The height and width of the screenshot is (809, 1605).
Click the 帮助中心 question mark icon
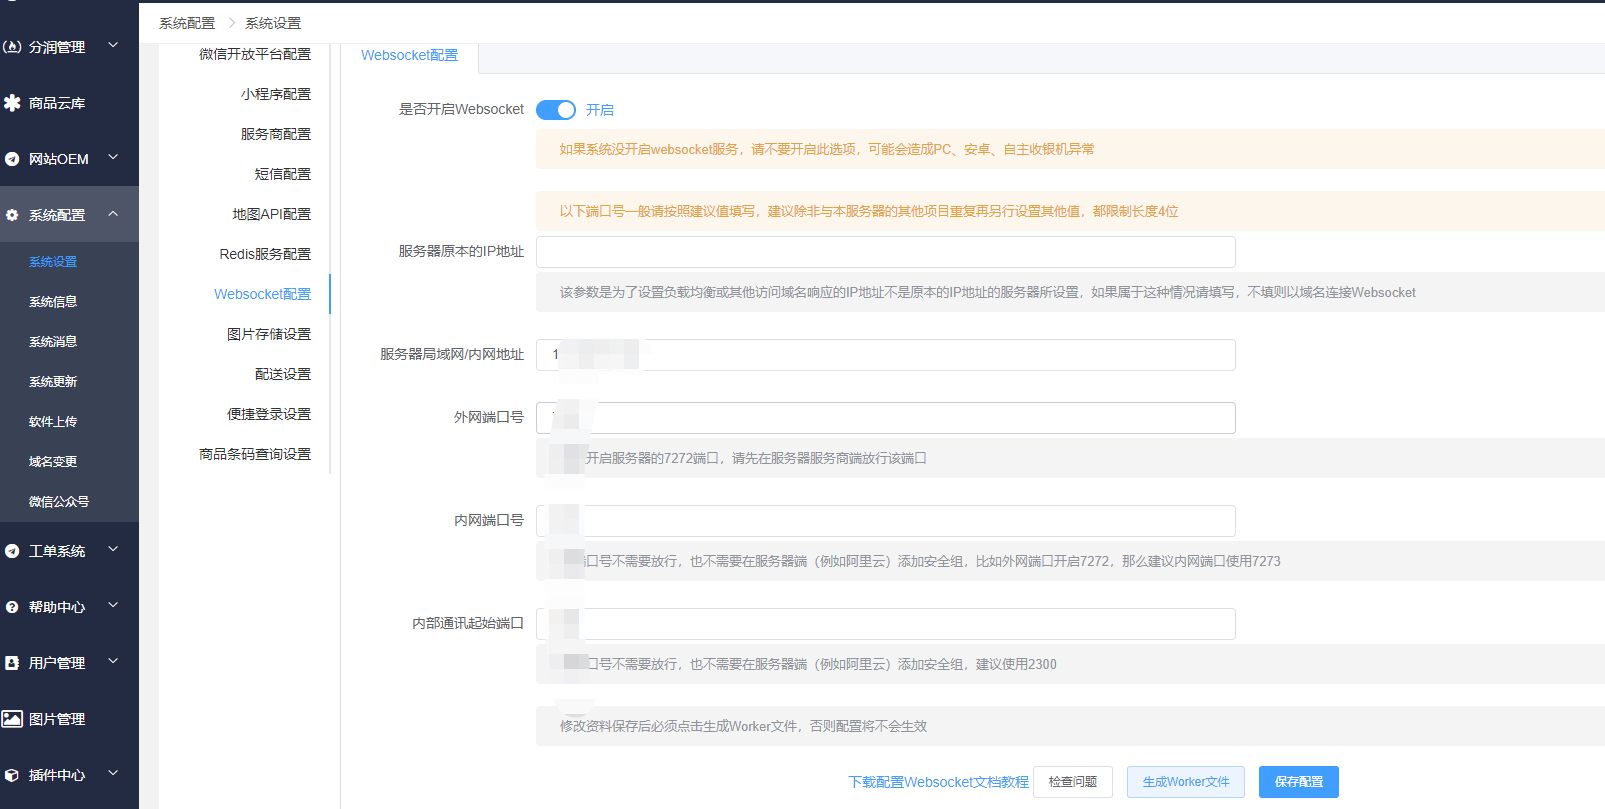pyautogui.click(x=12, y=607)
